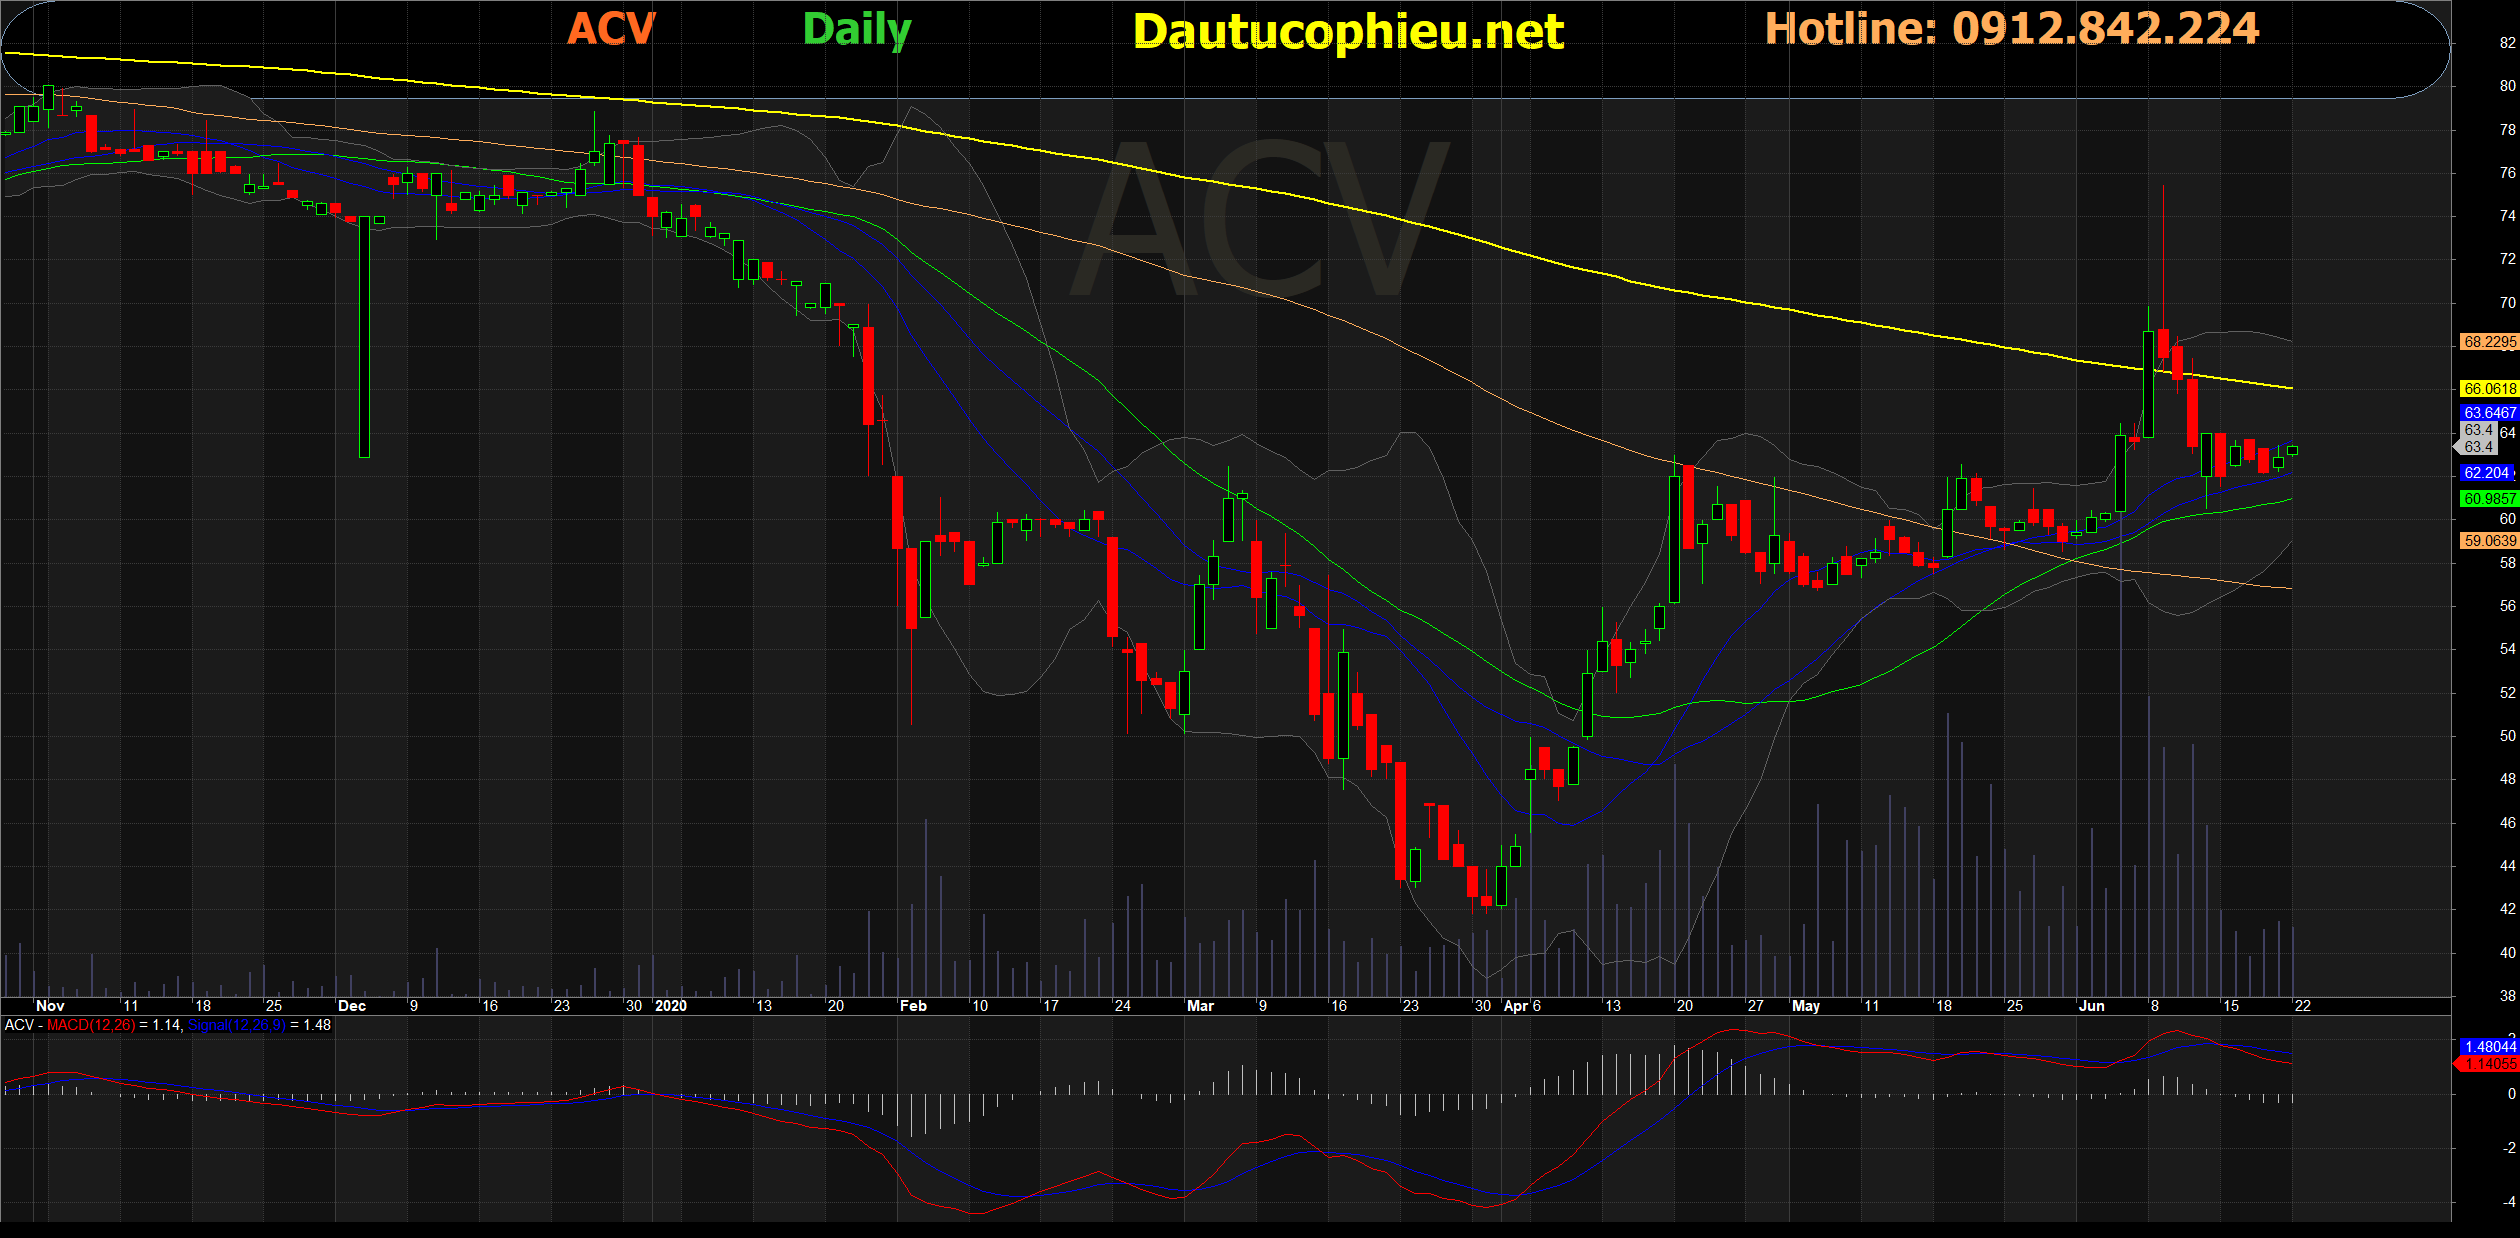
Task: Click the 2020 year marker on date axis
Action: [671, 1006]
